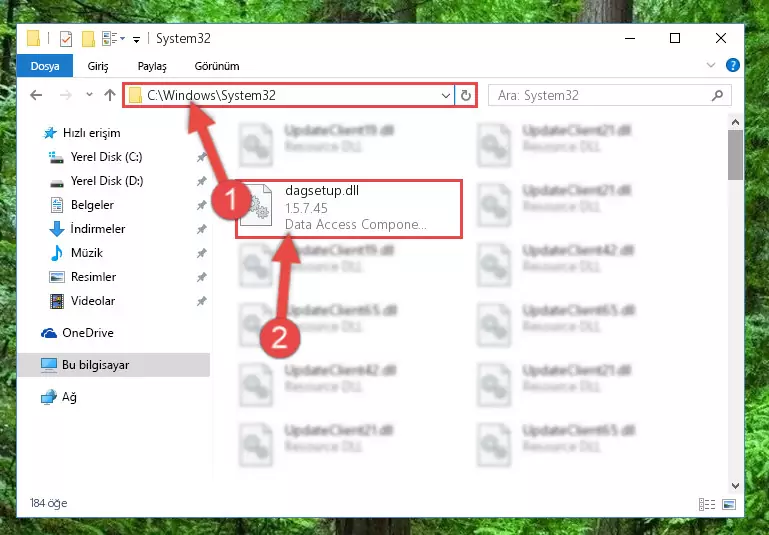Click the İndirmeler download arrow icon

pyautogui.click(x=57, y=229)
